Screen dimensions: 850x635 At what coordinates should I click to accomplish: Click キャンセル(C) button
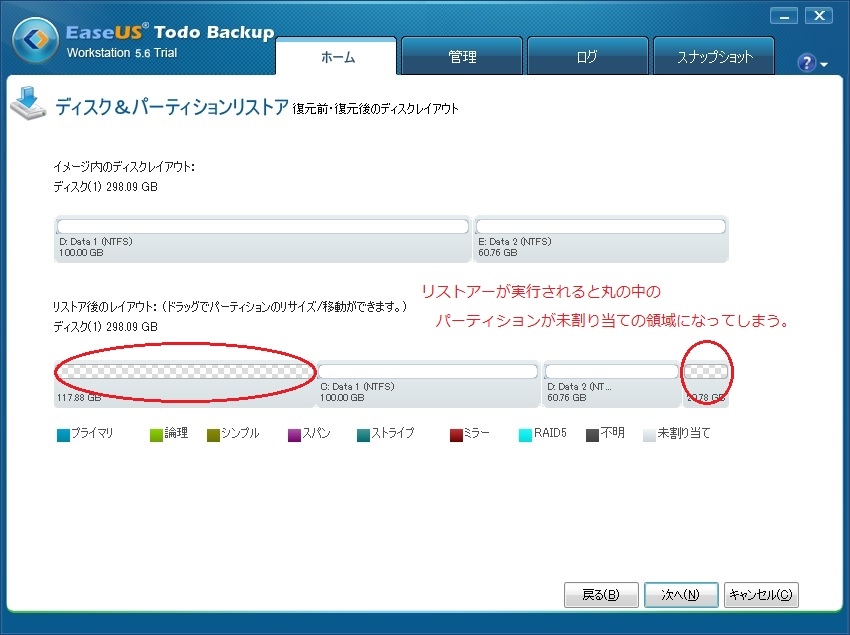[761, 595]
